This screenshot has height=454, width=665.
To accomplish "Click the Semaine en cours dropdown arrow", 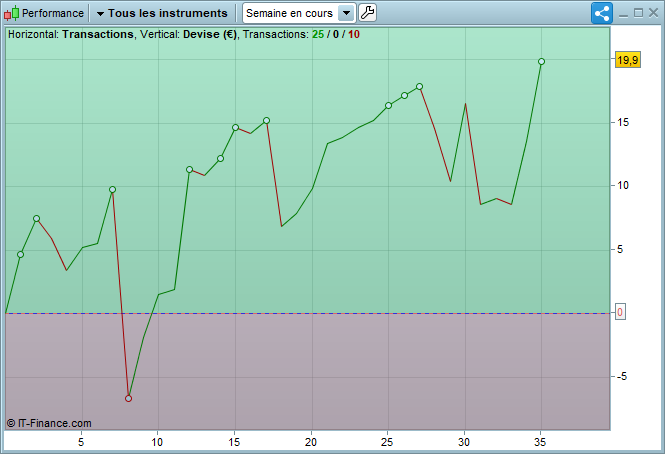I will point(346,13).
